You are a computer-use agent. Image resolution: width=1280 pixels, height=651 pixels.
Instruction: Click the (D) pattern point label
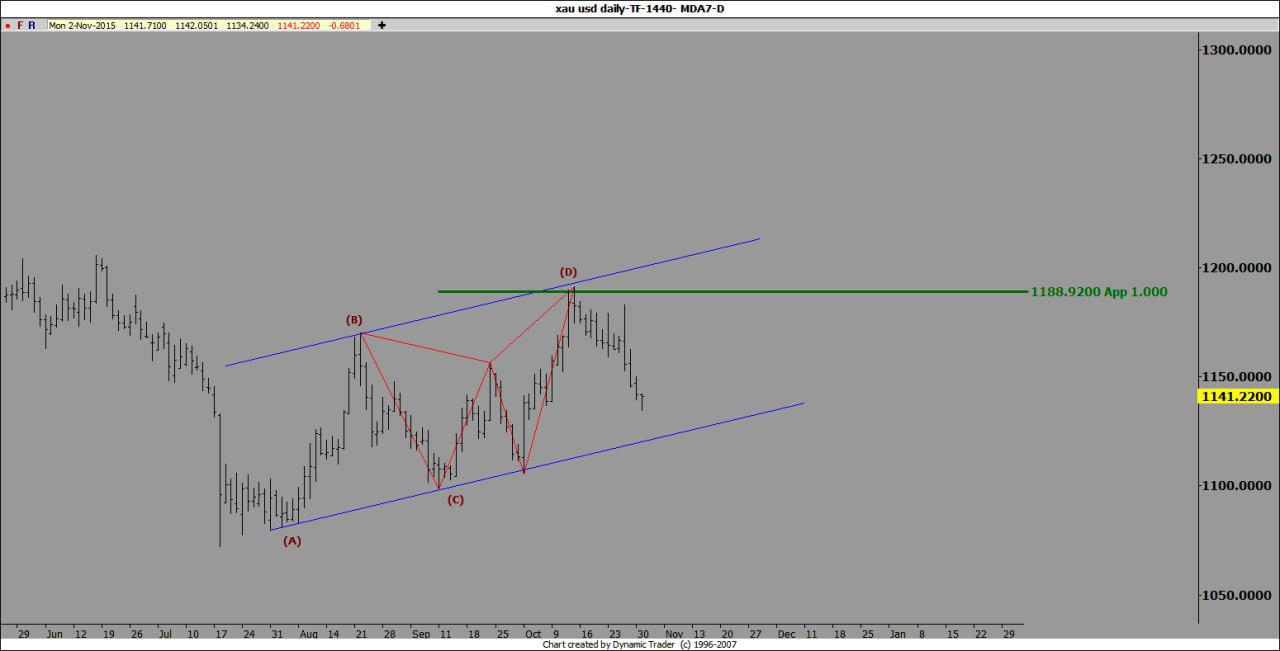pyautogui.click(x=569, y=270)
